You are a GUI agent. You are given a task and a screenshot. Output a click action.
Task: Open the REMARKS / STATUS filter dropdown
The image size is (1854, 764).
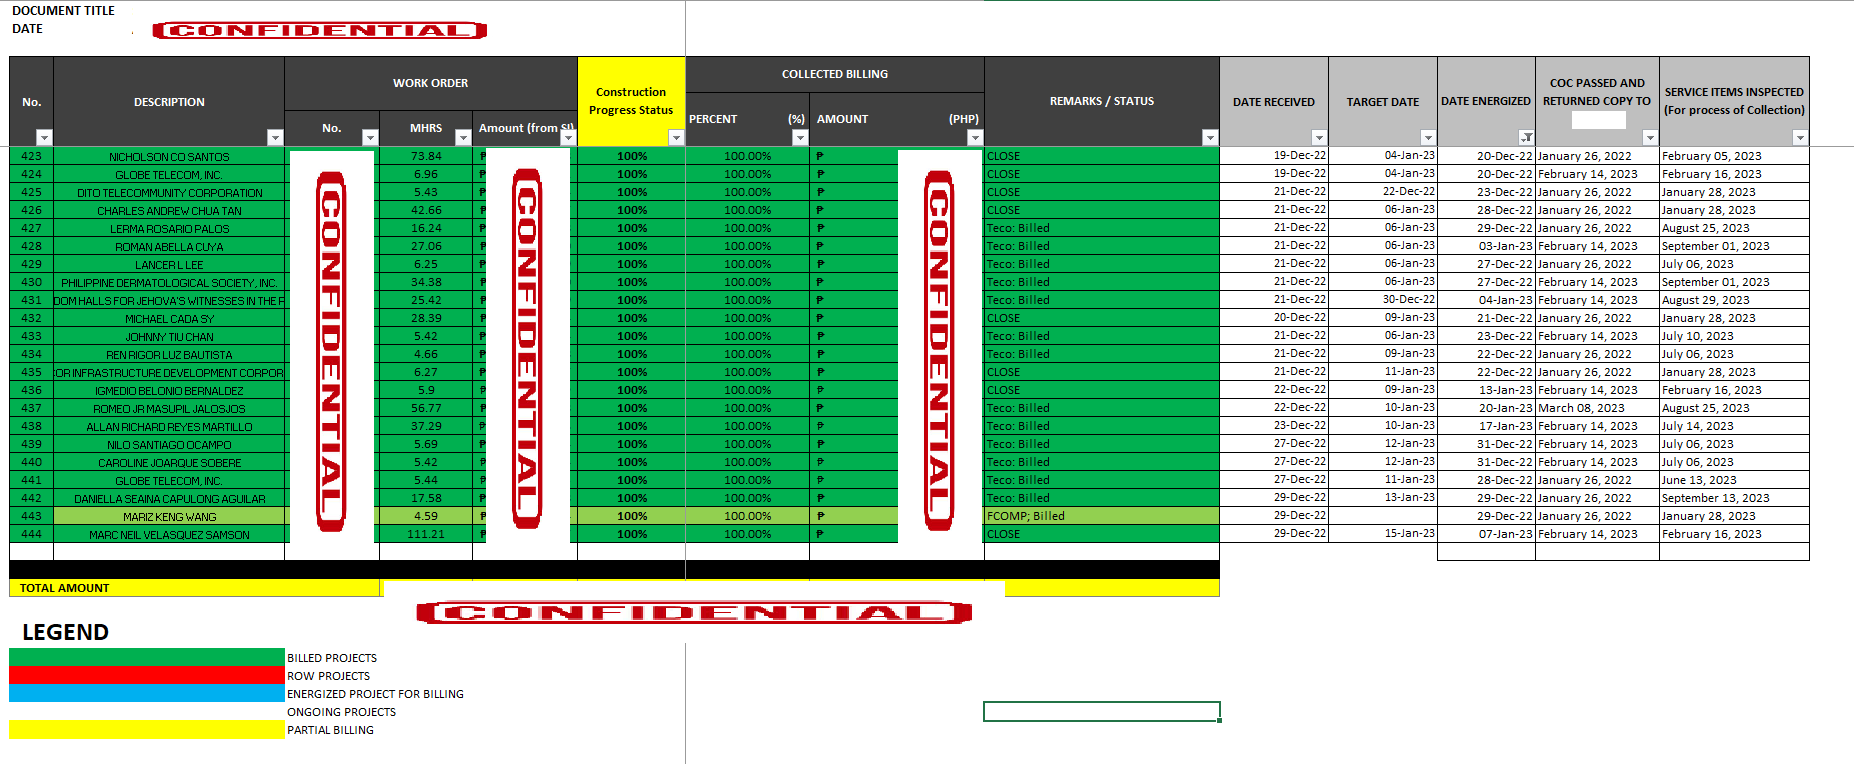(x=1210, y=137)
